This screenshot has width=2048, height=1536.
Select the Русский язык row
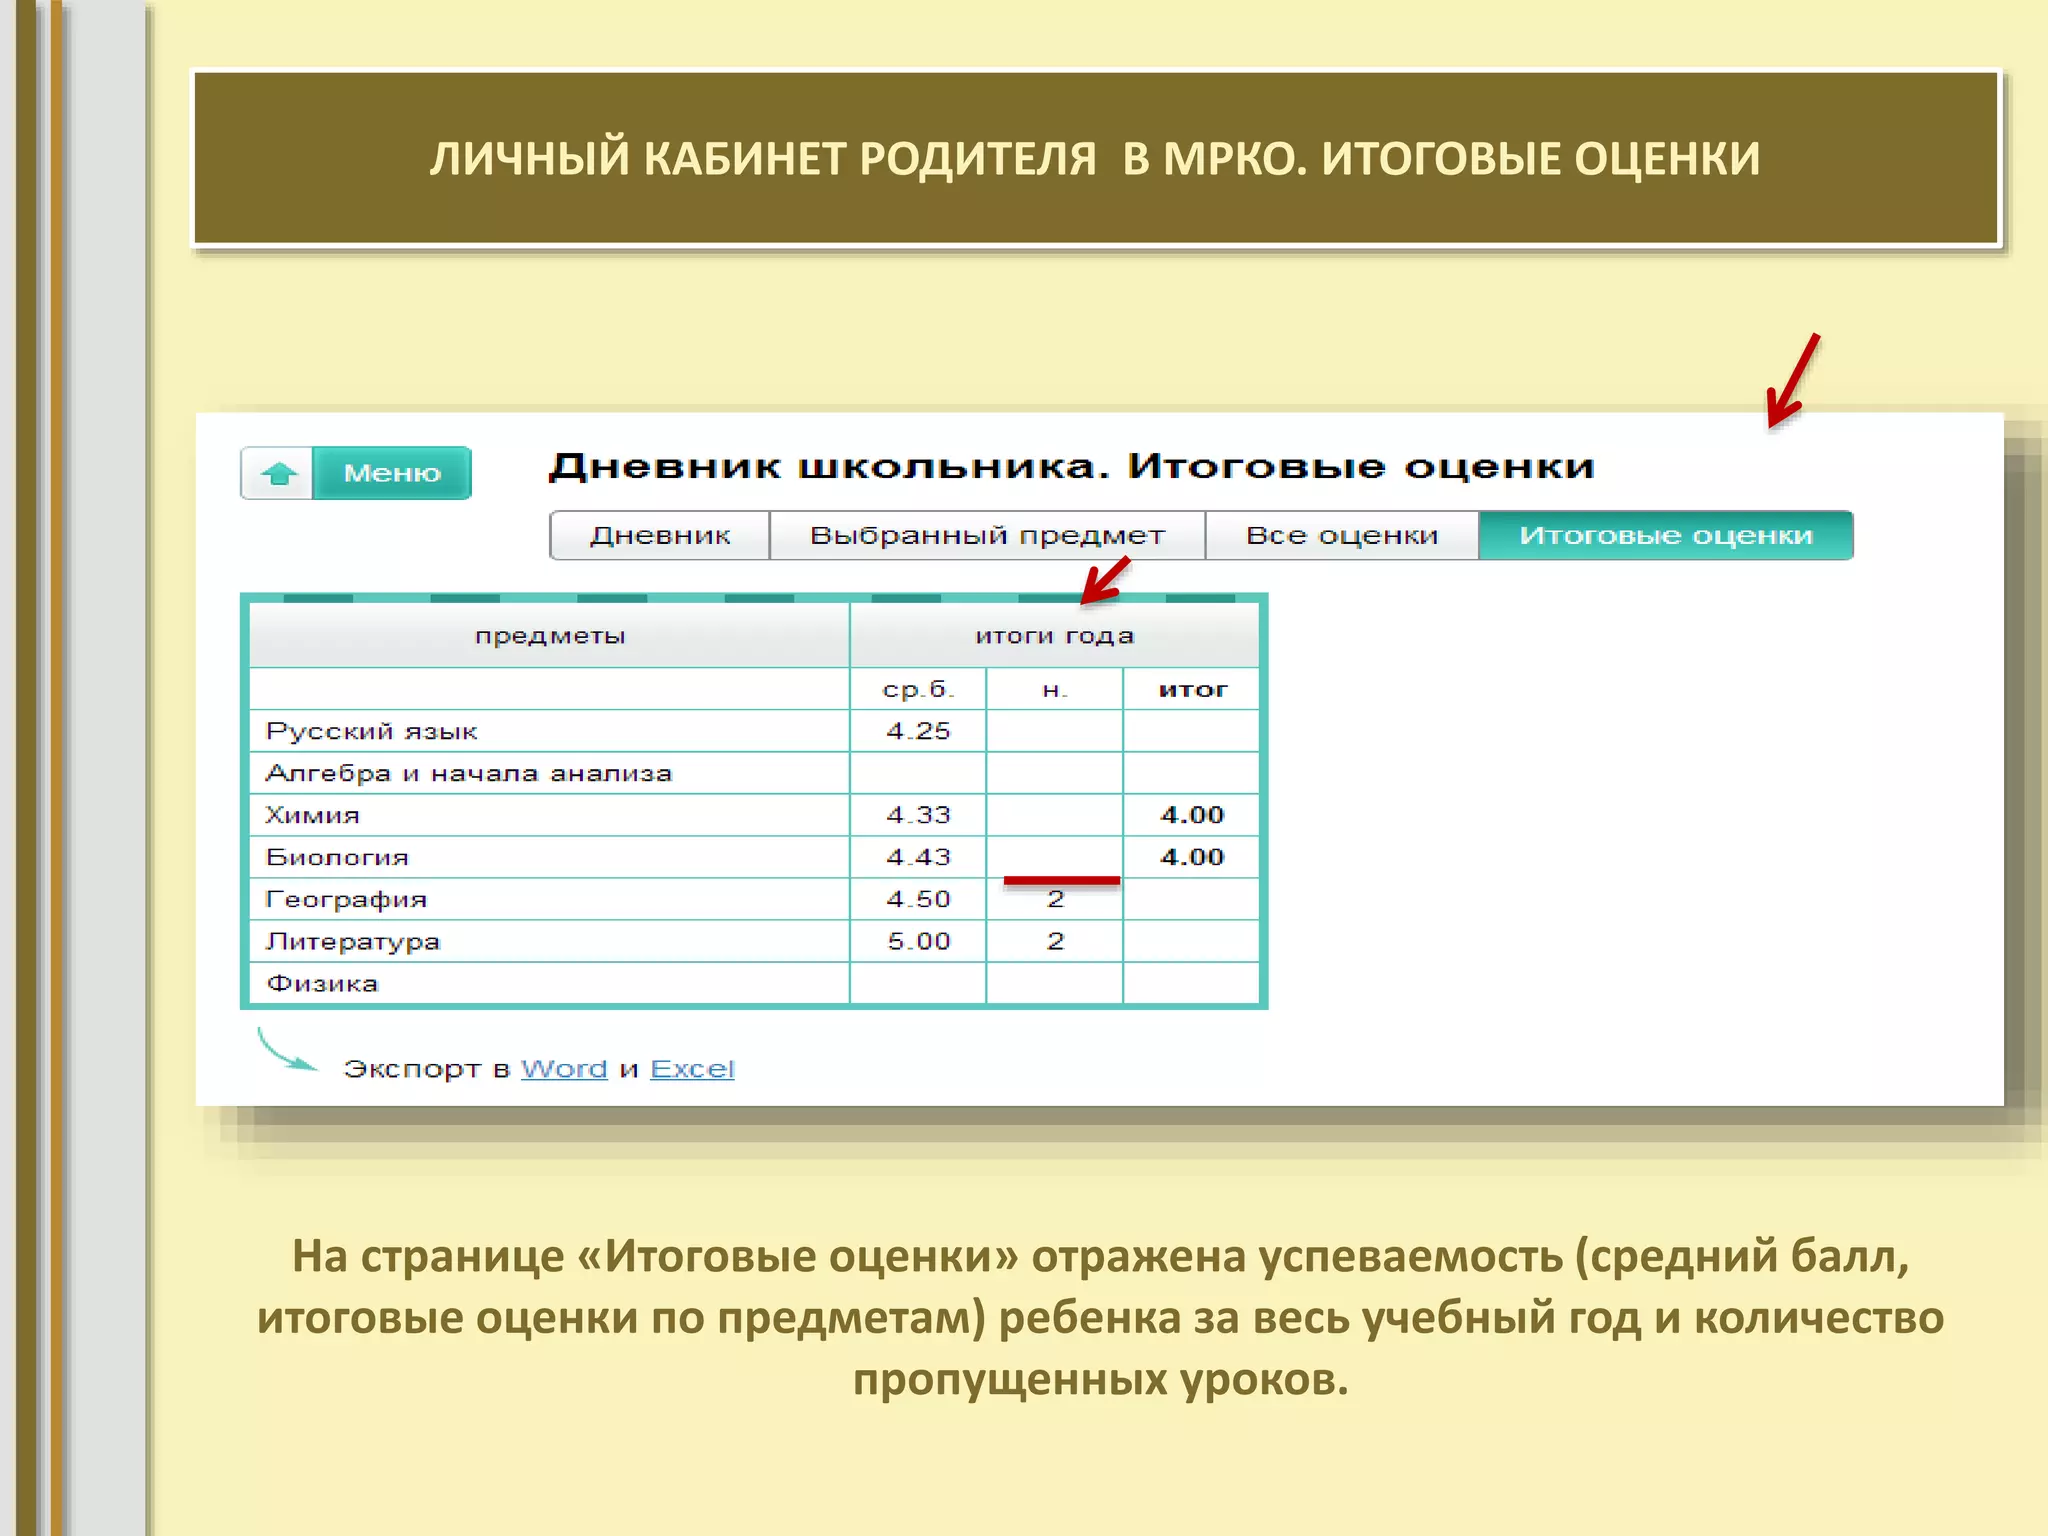pos(754,731)
